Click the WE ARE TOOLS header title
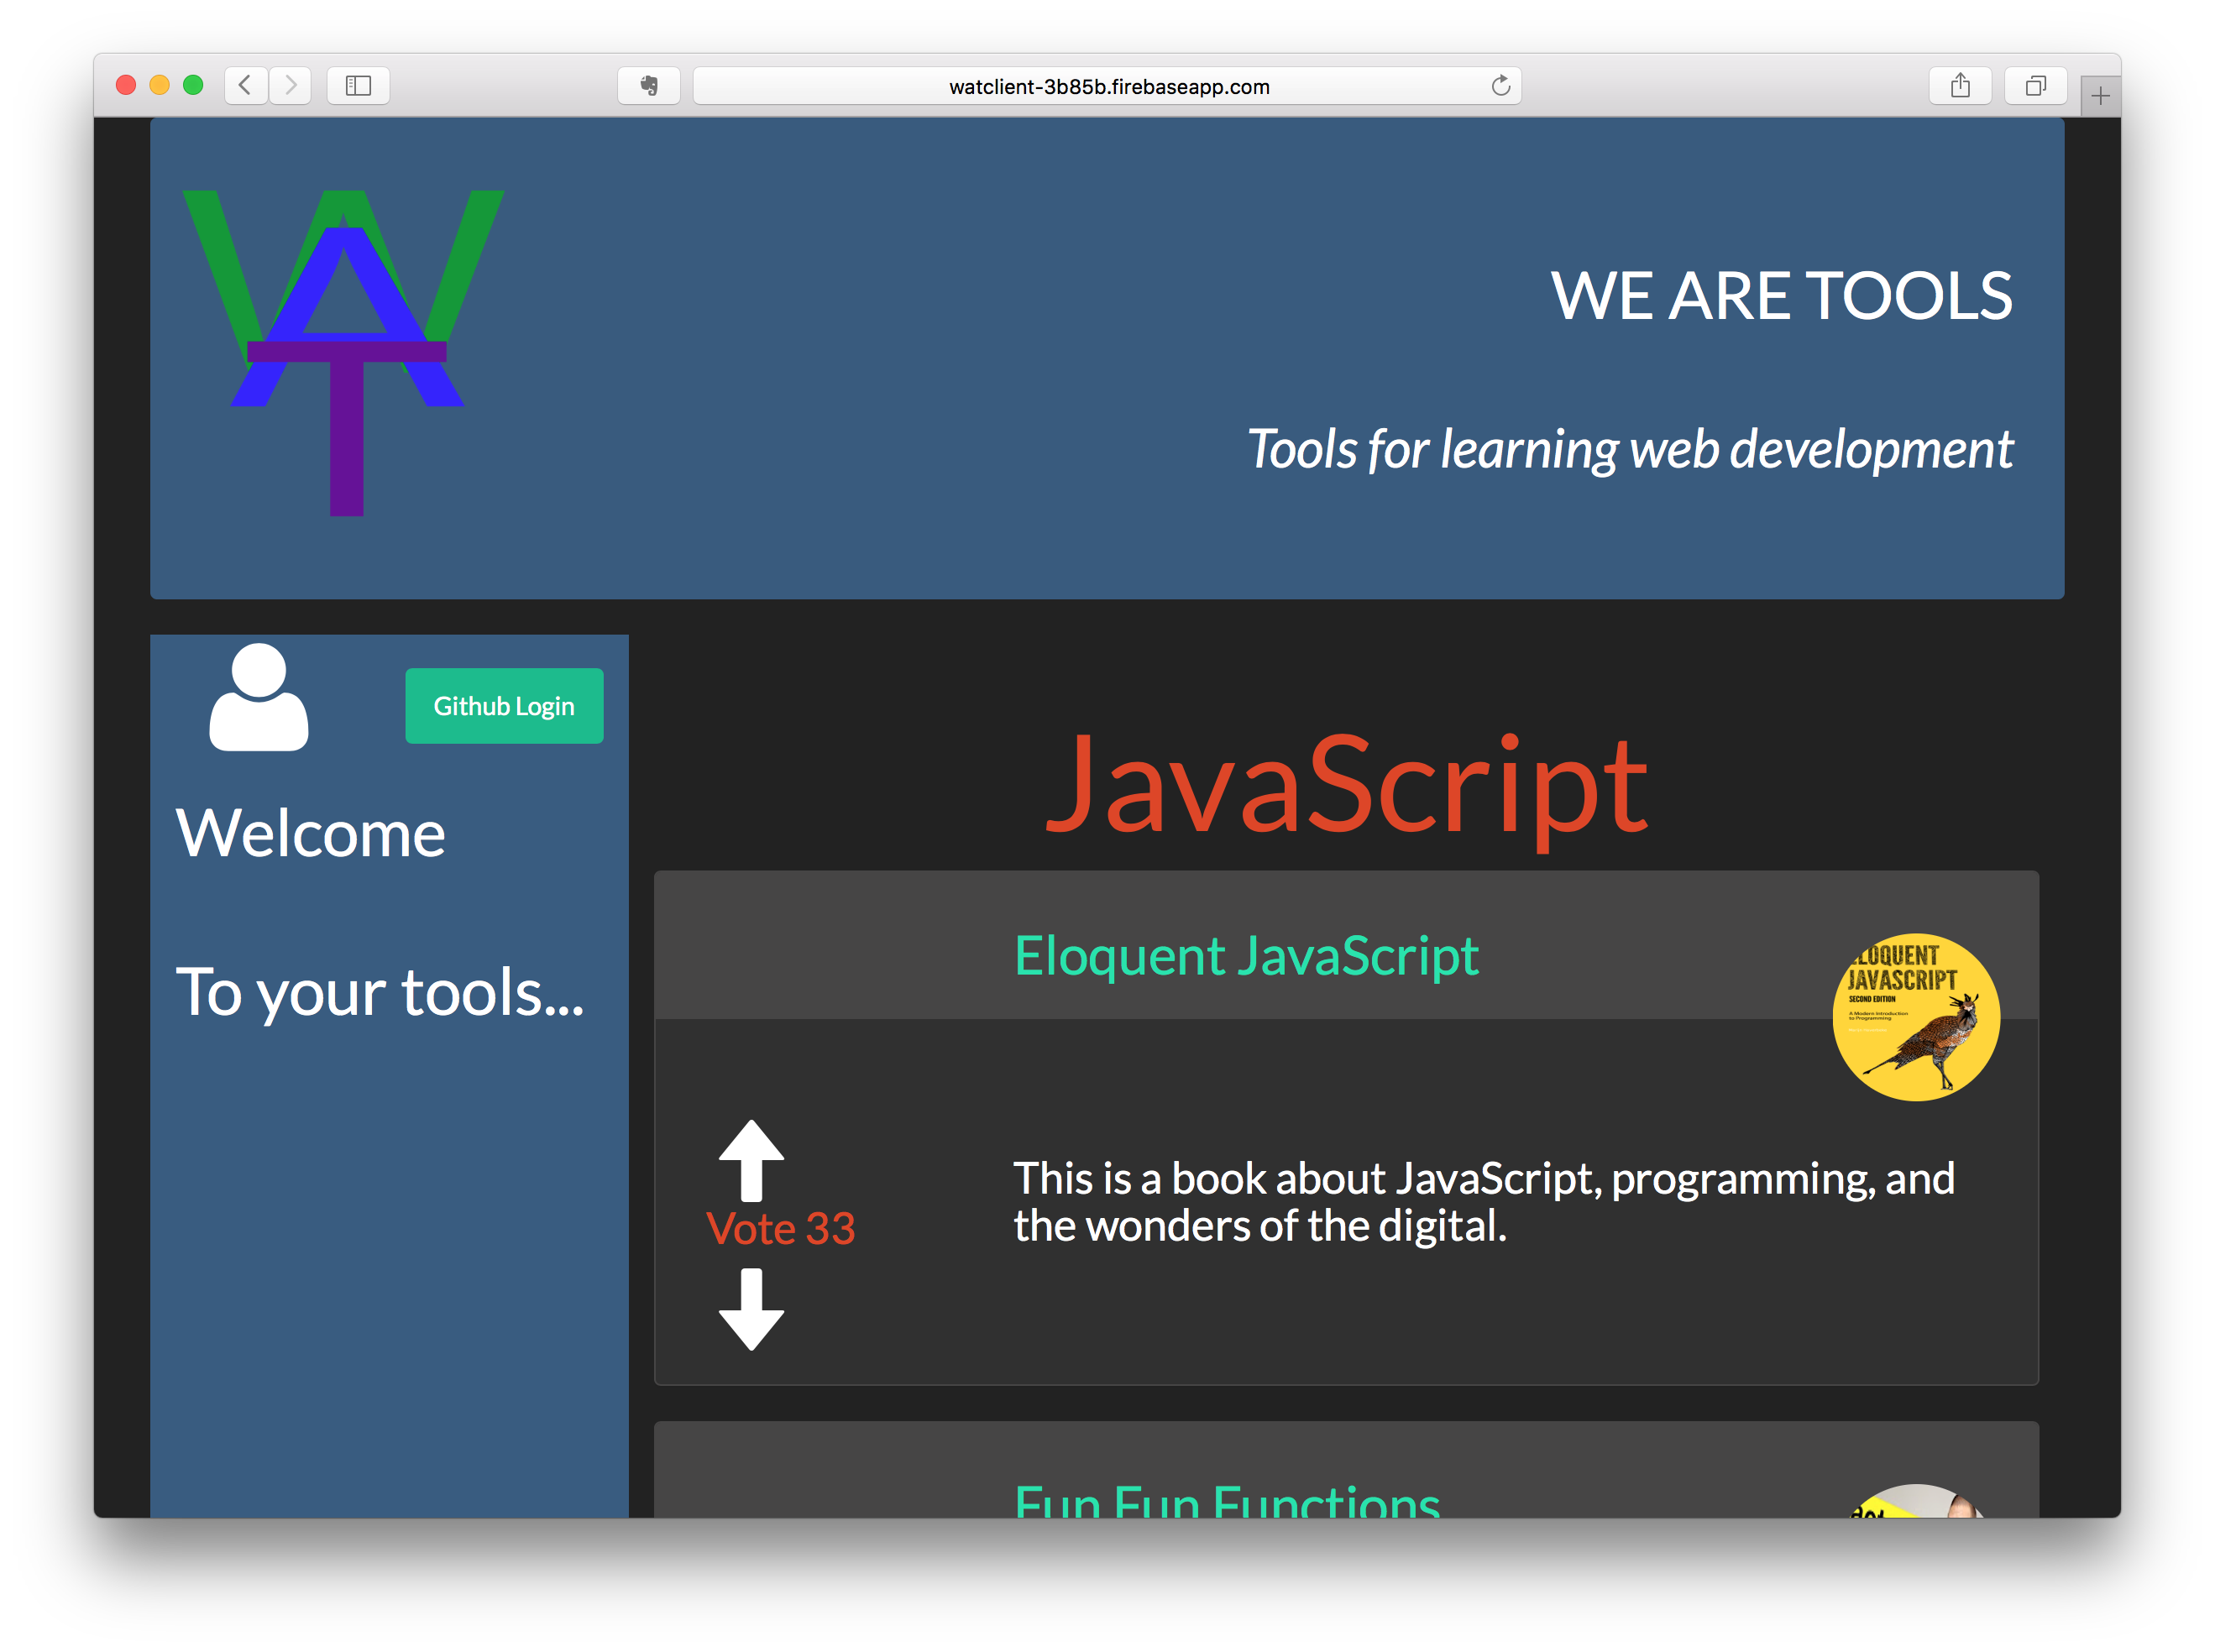 tap(1781, 297)
